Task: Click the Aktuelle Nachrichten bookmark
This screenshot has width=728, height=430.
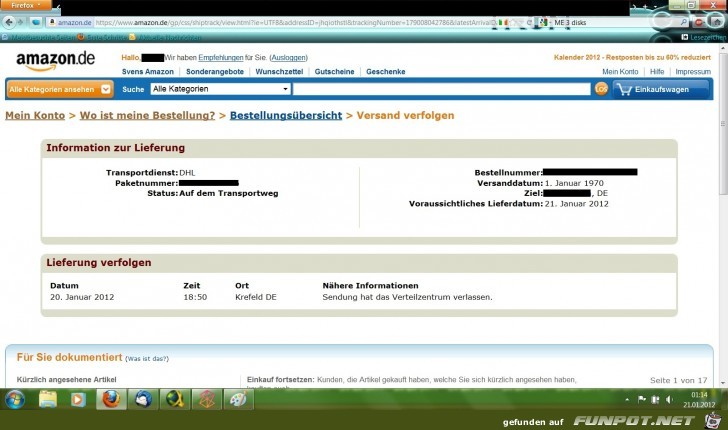Action: [x=167, y=37]
